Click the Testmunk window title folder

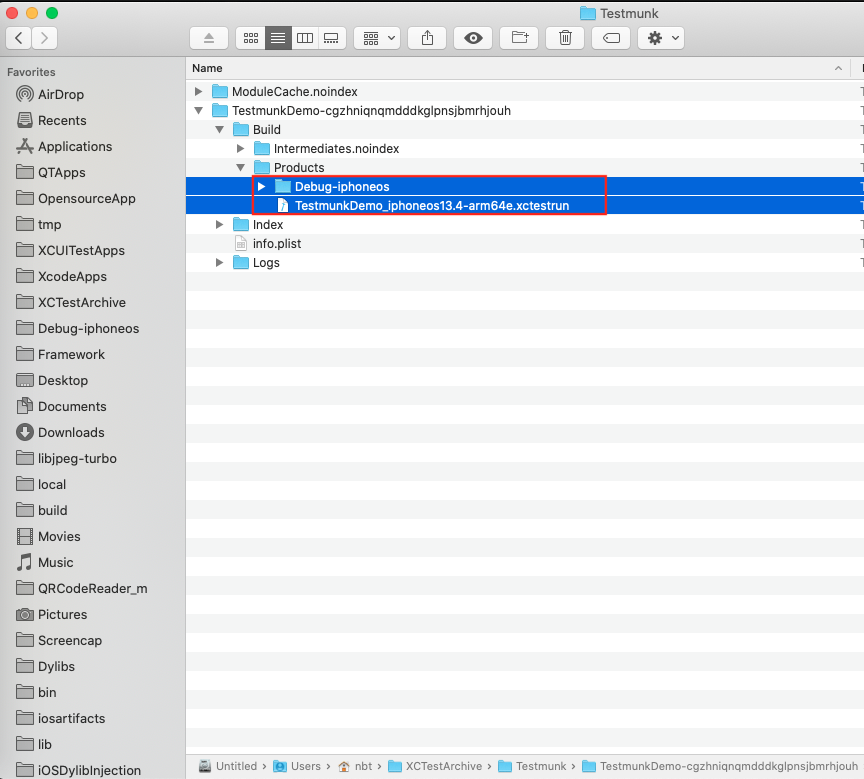pos(619,13)
